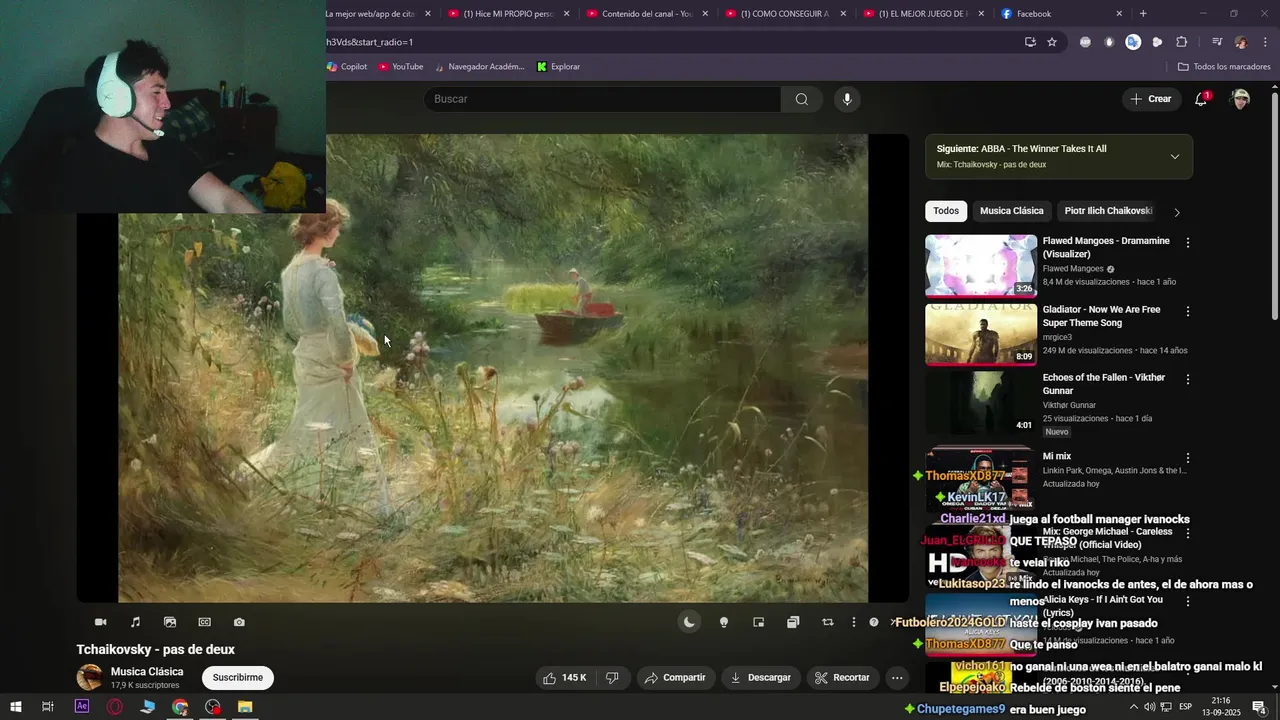
Task: Bookmark this page with the star icon
Action: click(1052, 42)
